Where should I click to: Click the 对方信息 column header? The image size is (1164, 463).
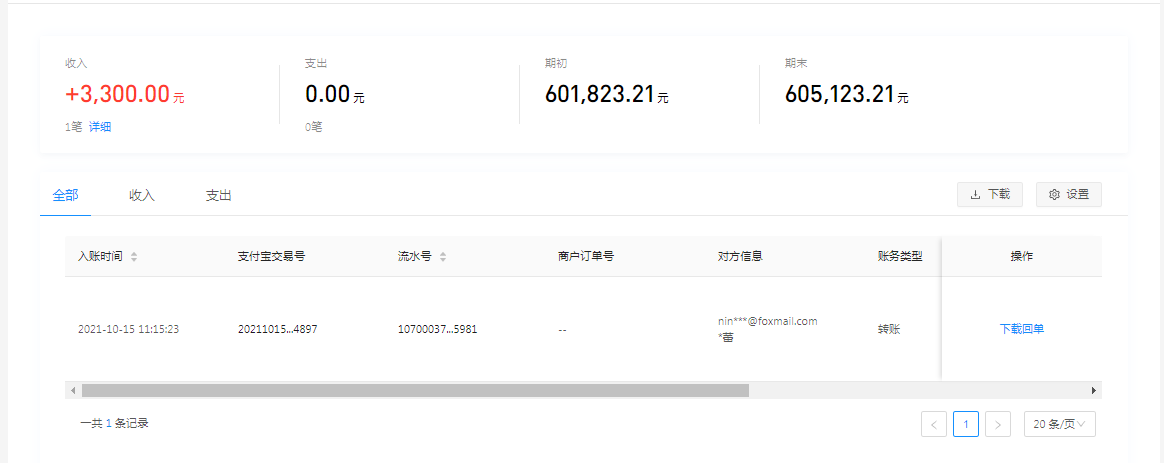point(740,257)
